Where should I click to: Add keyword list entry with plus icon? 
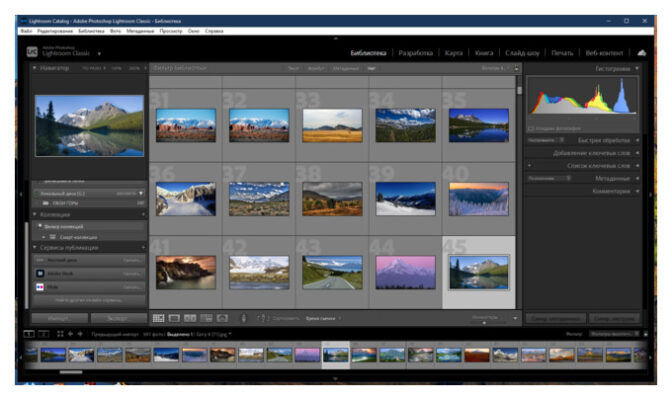coord(530,165)
